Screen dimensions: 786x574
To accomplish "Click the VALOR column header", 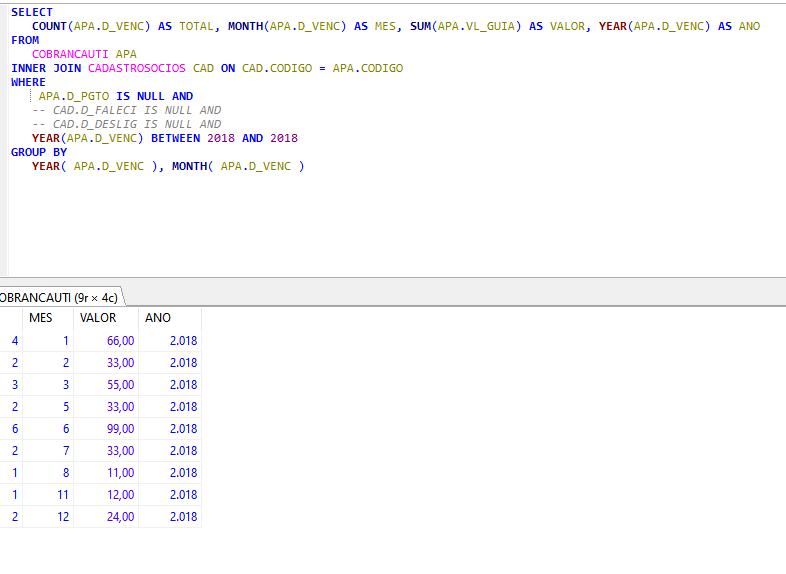I will pos(98,318).
